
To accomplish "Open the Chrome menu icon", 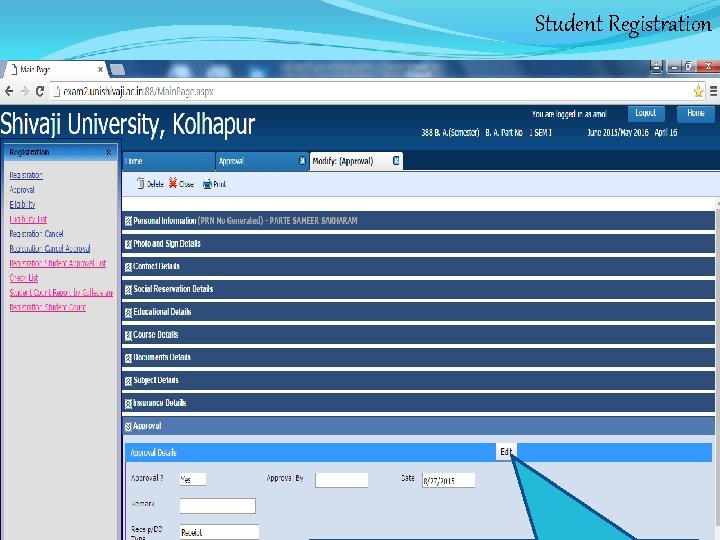I will pyautogui.click(x=714, y=91).
